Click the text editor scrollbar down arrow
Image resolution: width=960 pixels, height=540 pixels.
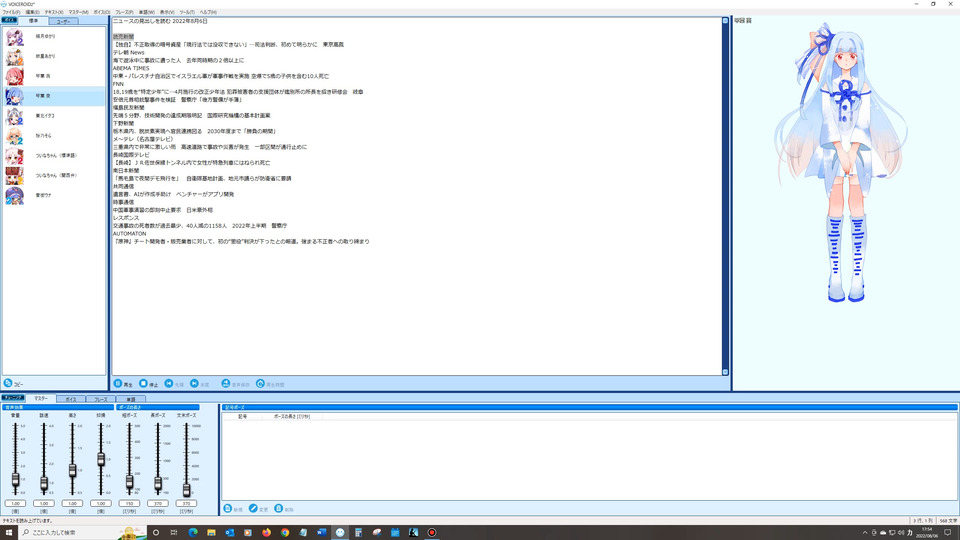pyautogui.click(x=725, y=372)
